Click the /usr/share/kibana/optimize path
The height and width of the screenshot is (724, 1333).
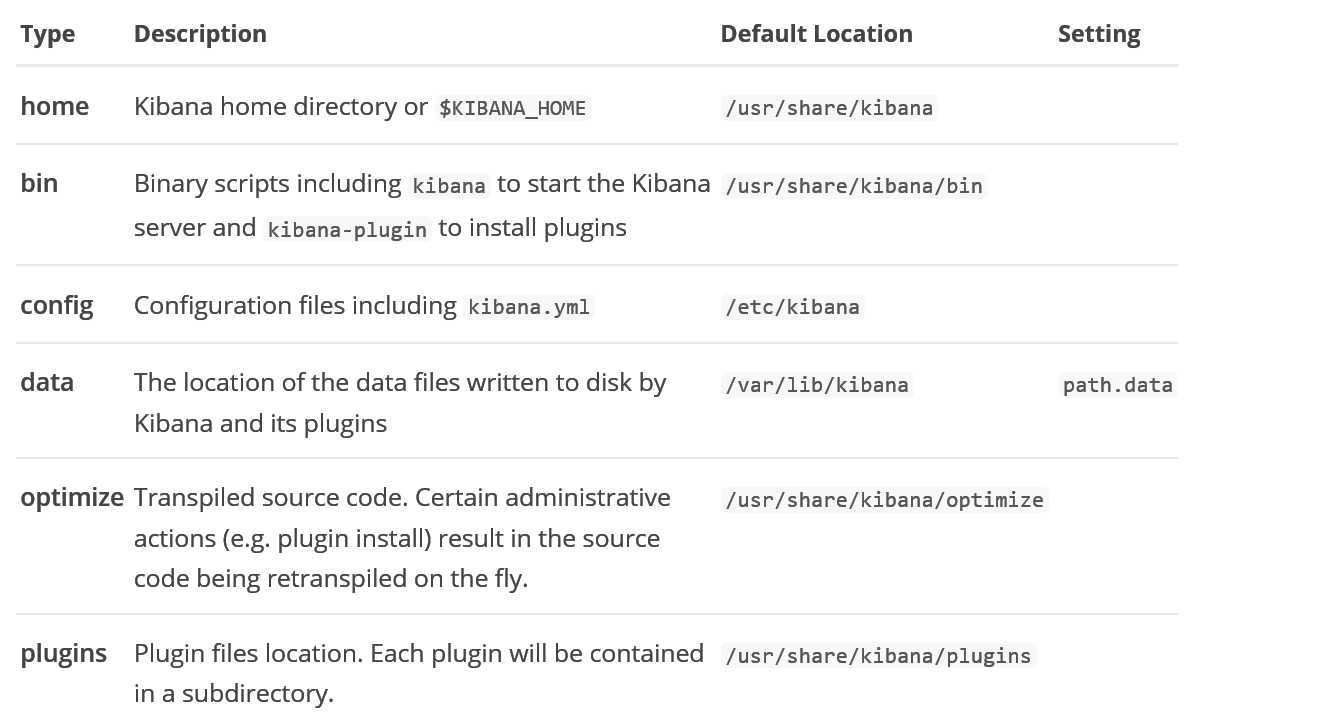pyautogui.click(x=884, y=500)
